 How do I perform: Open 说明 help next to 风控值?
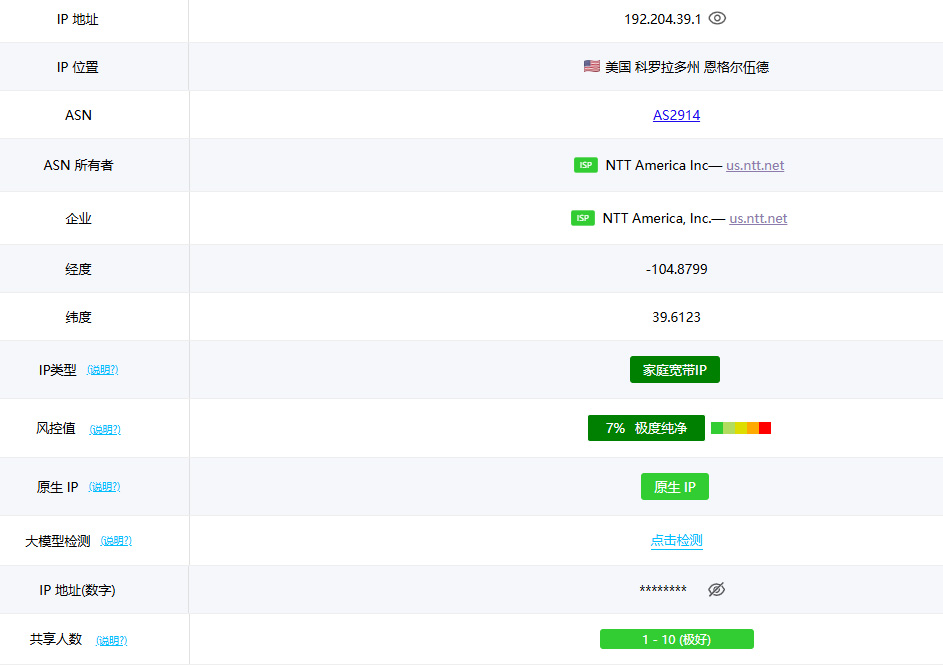click(105, 430)
